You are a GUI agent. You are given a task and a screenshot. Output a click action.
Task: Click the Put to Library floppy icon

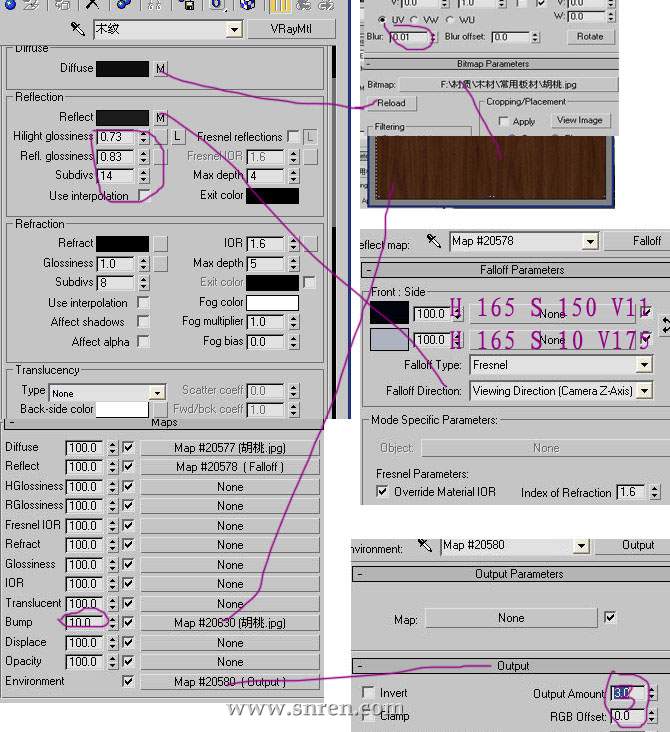point(188,5)
